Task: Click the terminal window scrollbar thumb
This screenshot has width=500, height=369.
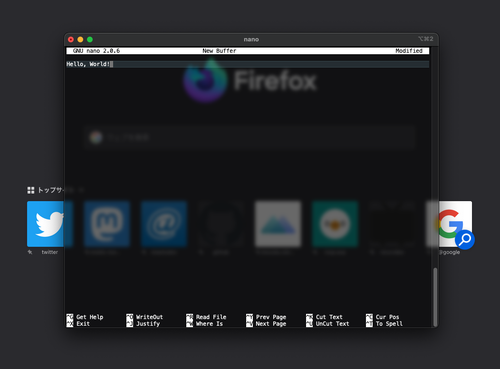Action: (435, 297)
